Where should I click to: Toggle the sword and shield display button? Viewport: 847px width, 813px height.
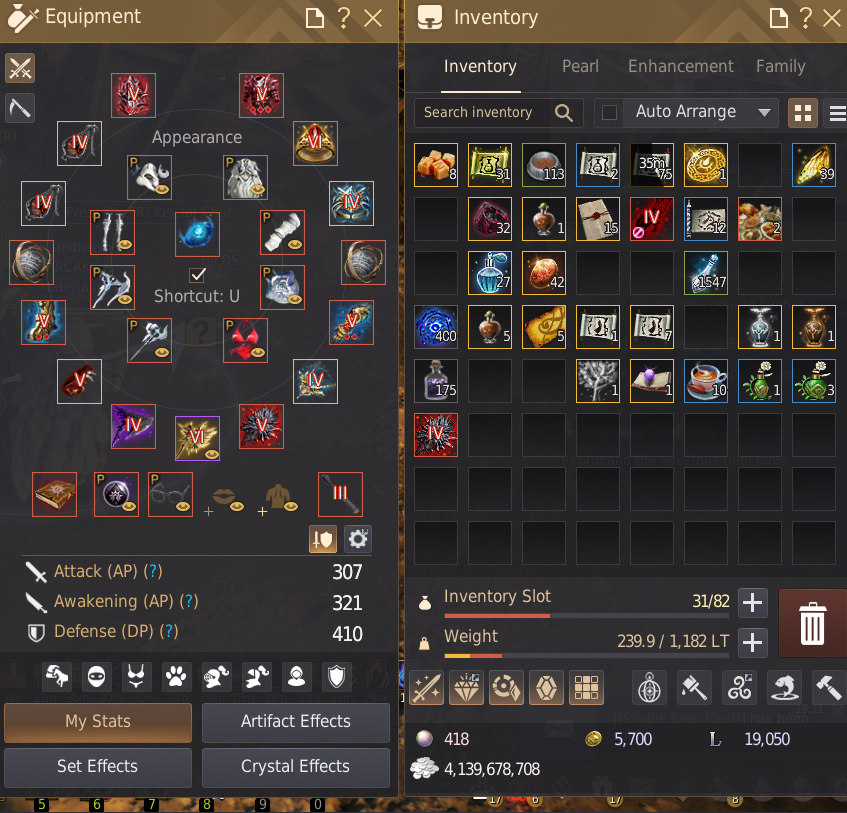322,539
